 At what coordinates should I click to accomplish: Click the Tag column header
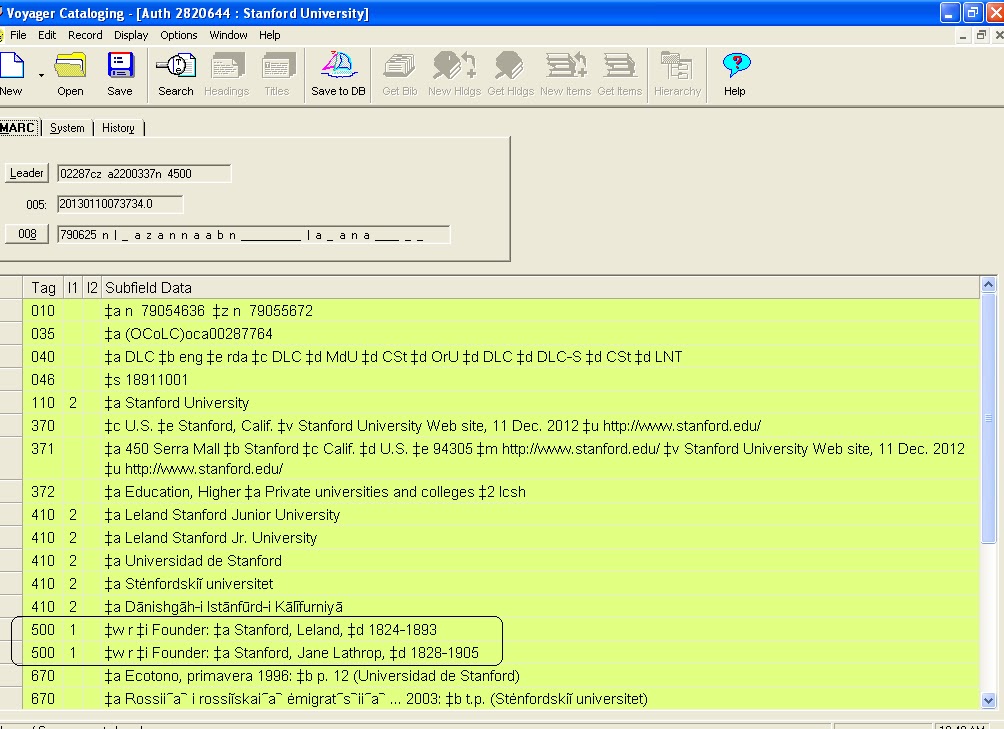(44, 288)
